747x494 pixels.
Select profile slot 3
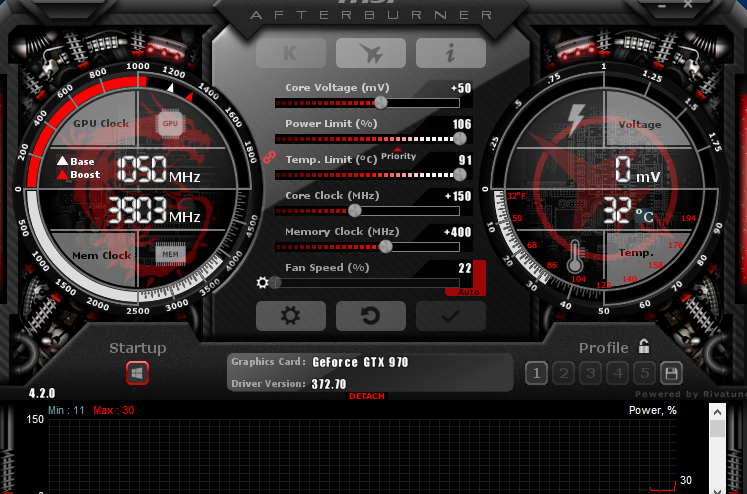click(591, 373)
